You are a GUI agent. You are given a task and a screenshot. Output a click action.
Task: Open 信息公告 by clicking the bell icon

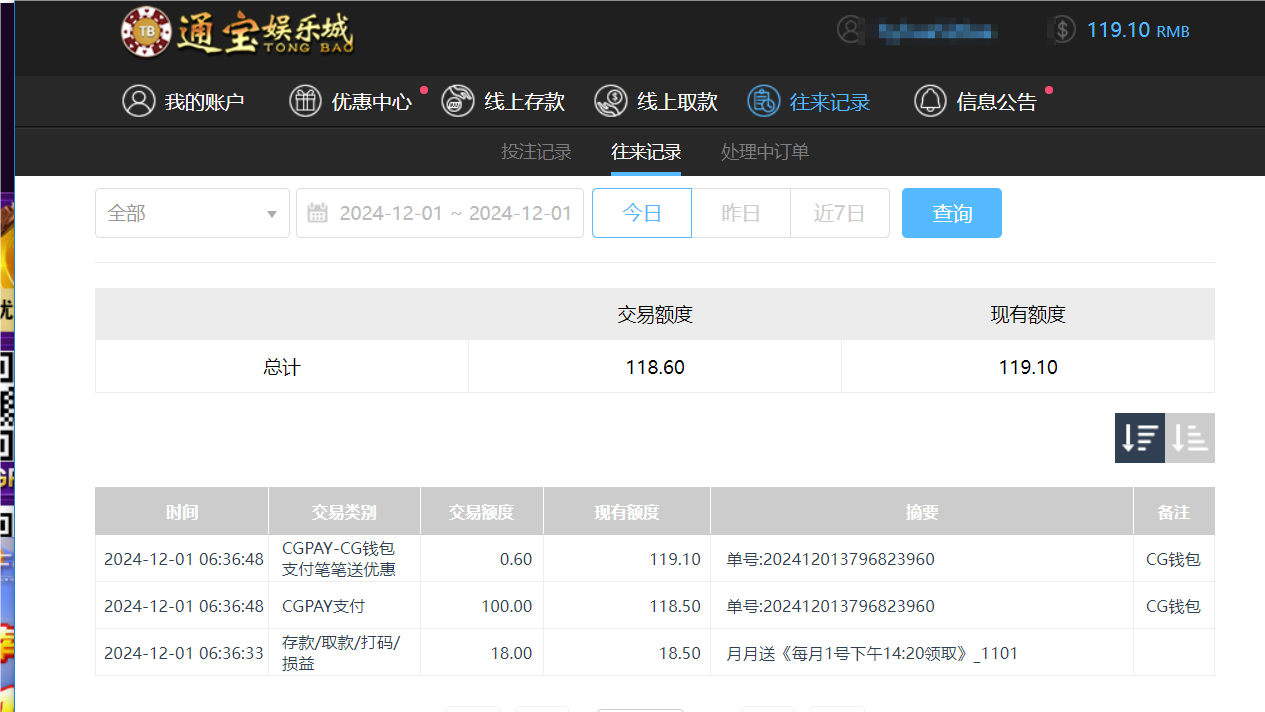pyautogui.click(x=930, y=100)
